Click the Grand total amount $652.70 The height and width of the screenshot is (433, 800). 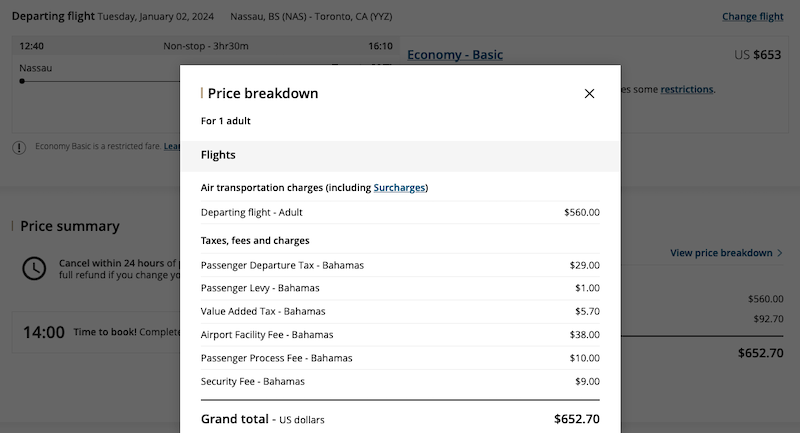point(577,419)
